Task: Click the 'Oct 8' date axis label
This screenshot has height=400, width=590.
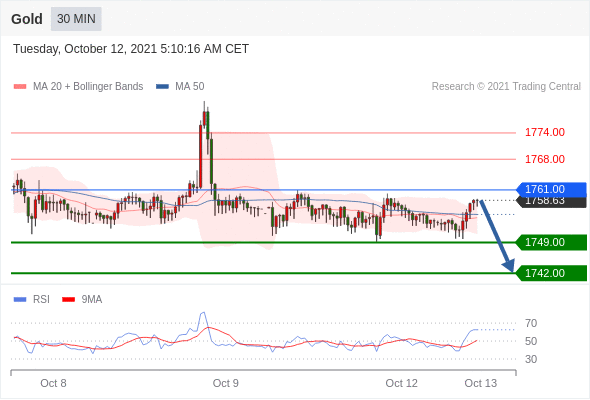Action: [x=53, y=383]
